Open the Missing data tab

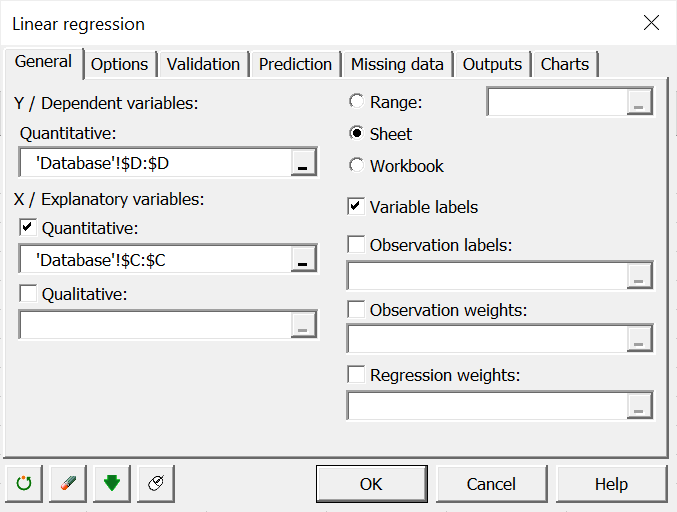coord(397,64)
